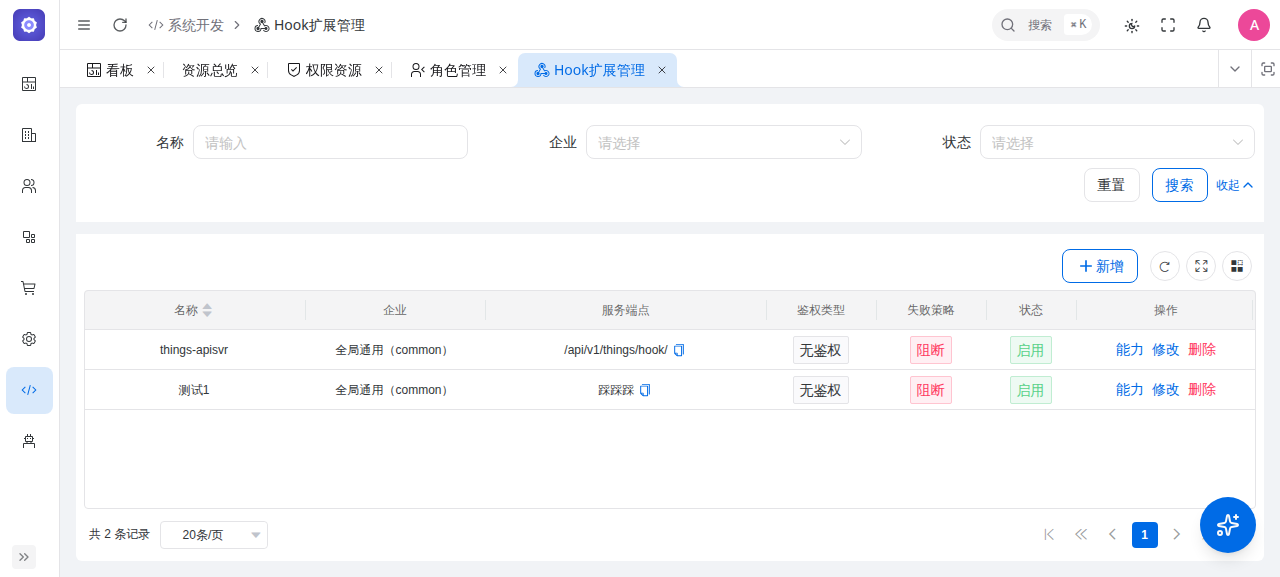Viewport: 1280px width, 577px height.
Task: Open the tabs list chevron dropdown
Action: pyautogui.click(x=1235, y=69)
